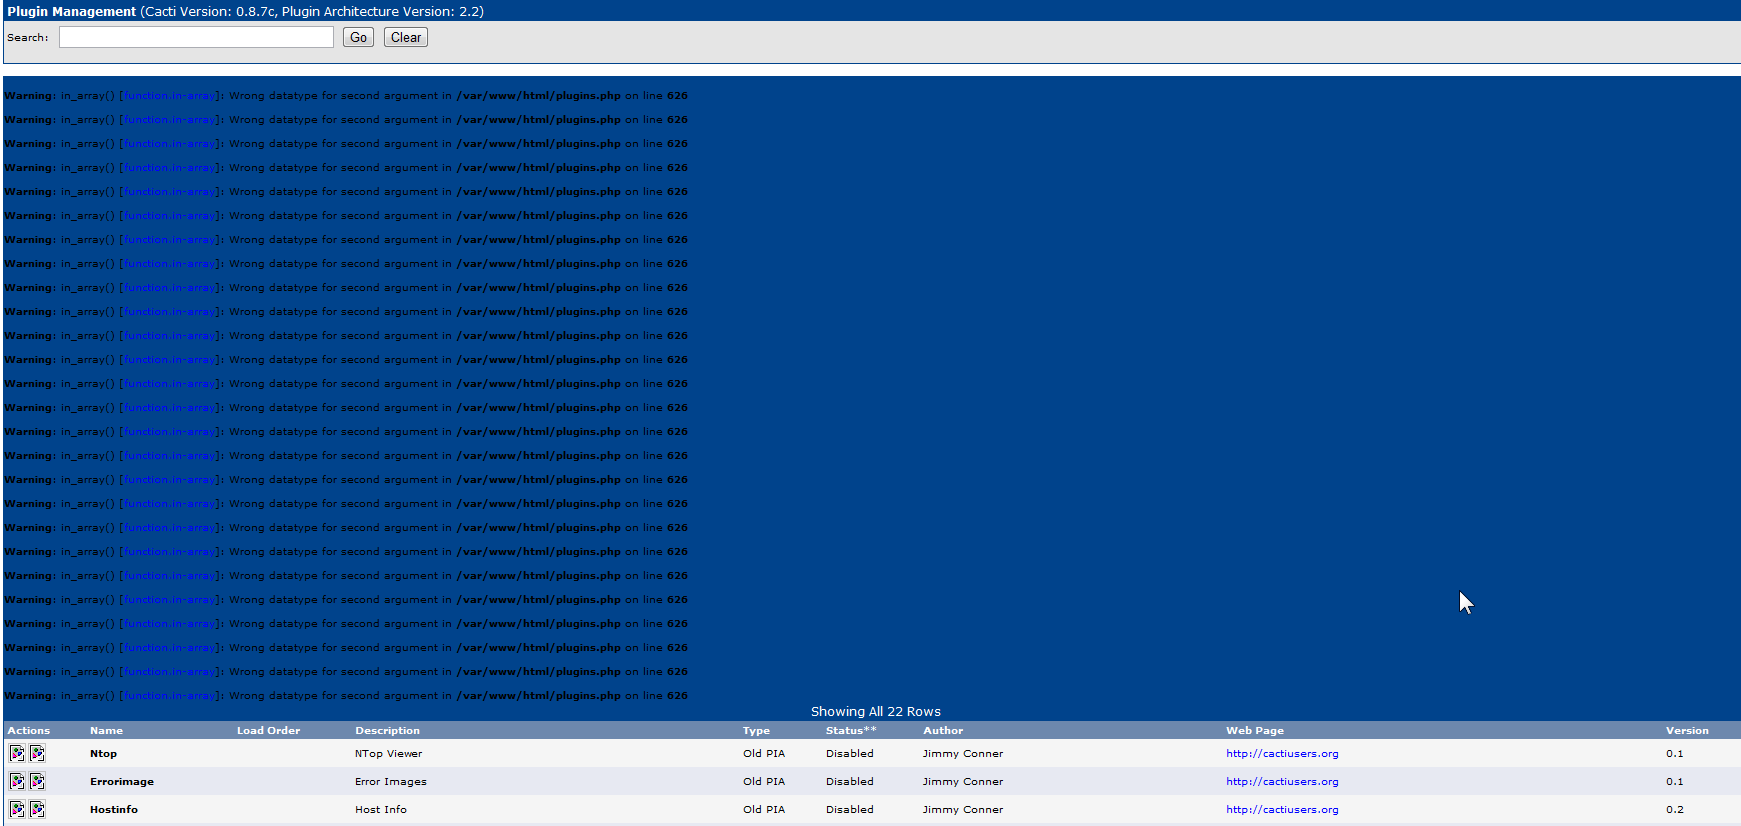1741x826 pixels.
Task: Click the first action icon for Hostinfo plugin
Action: click(17, 809)
